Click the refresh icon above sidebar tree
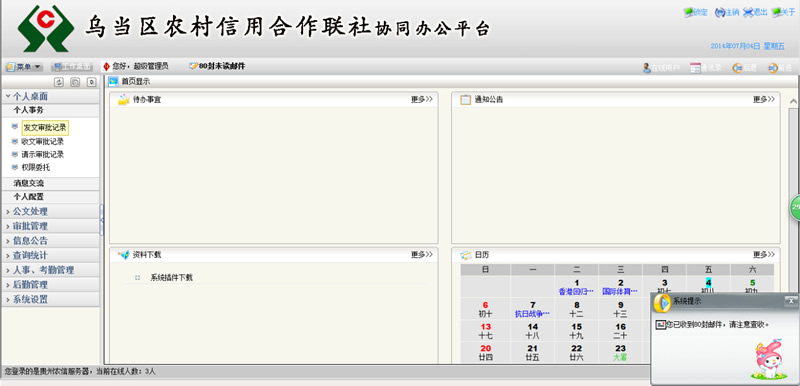The width and height of the screenshot is (800, 386). (x=59, y=82)
